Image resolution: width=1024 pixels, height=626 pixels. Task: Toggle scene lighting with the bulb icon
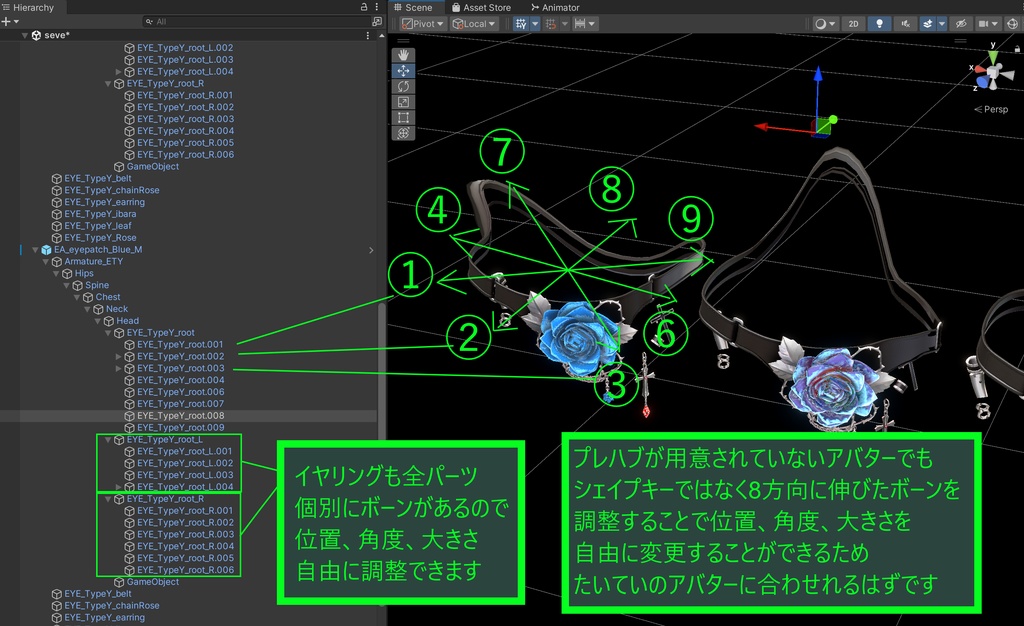pyautogui.click(x=879, y=22)
